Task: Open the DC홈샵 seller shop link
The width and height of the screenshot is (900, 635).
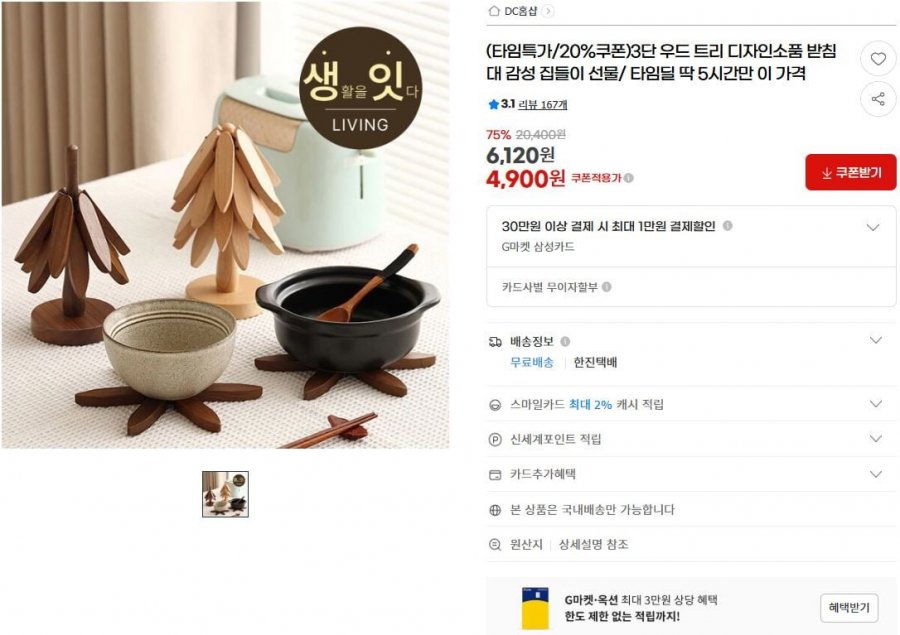Action: coord(521,11)
